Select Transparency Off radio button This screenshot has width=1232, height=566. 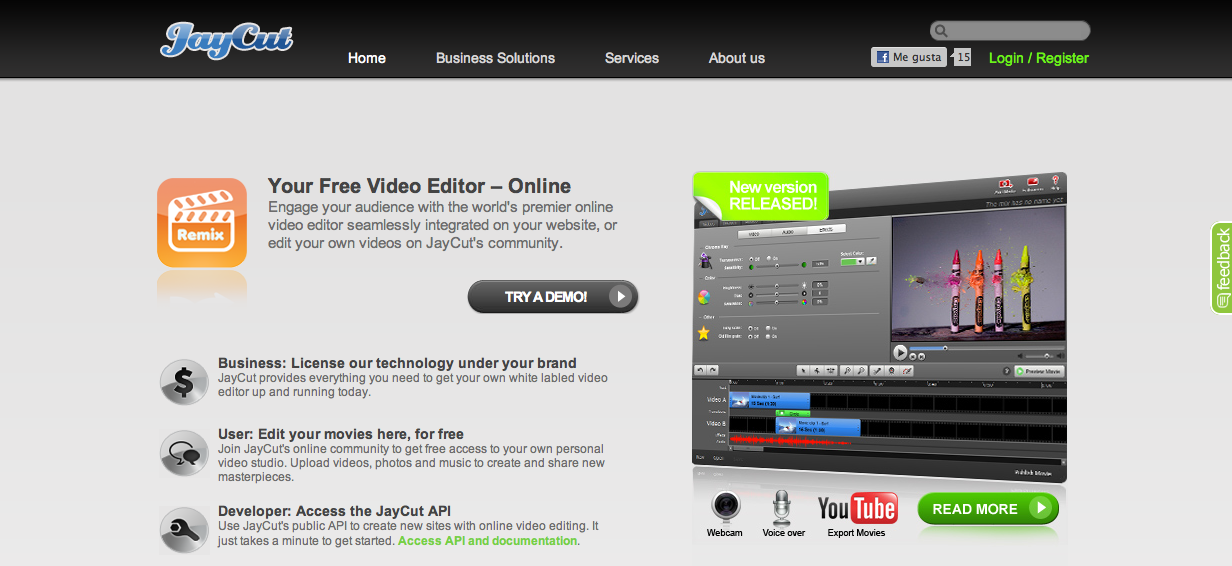tap(751, 259)
